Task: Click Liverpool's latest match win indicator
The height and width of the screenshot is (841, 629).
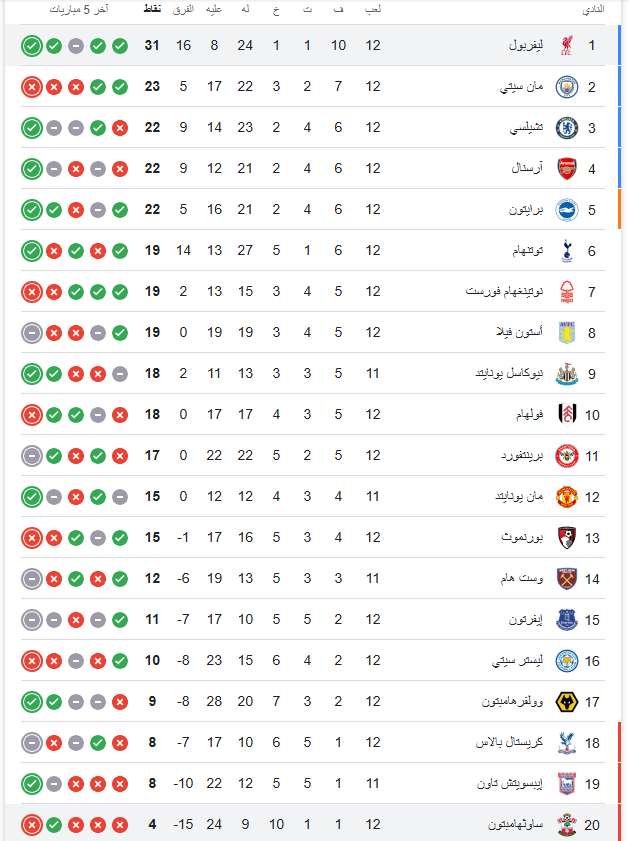Action: pyautogui.click(x=32, y=46)
